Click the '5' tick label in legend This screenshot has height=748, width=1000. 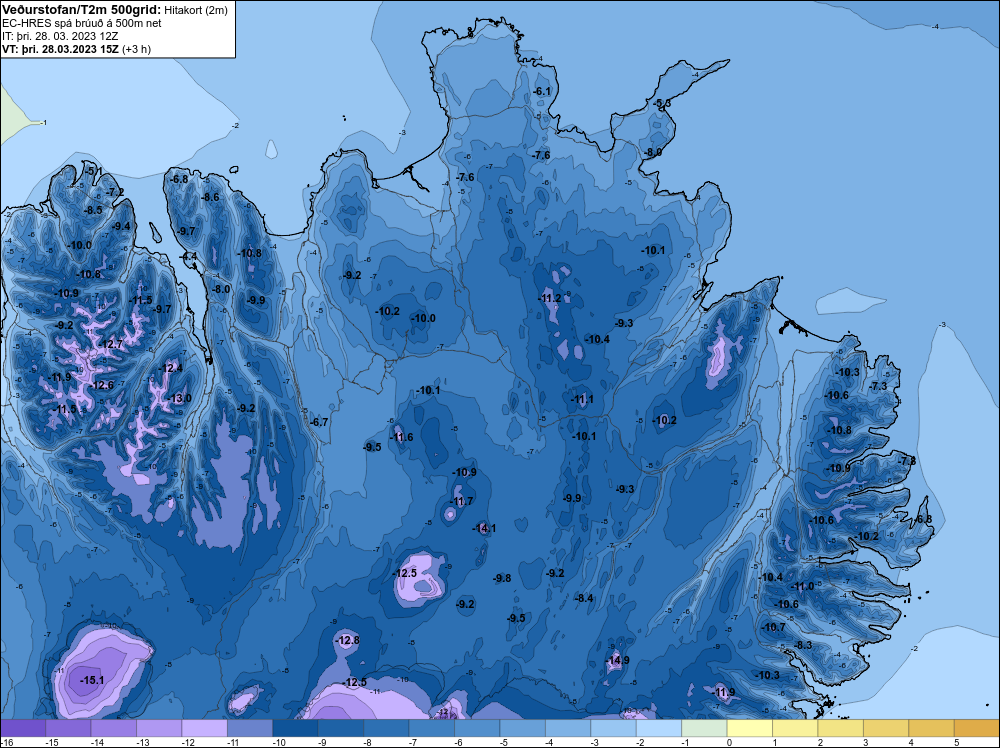tap(957, 742)
